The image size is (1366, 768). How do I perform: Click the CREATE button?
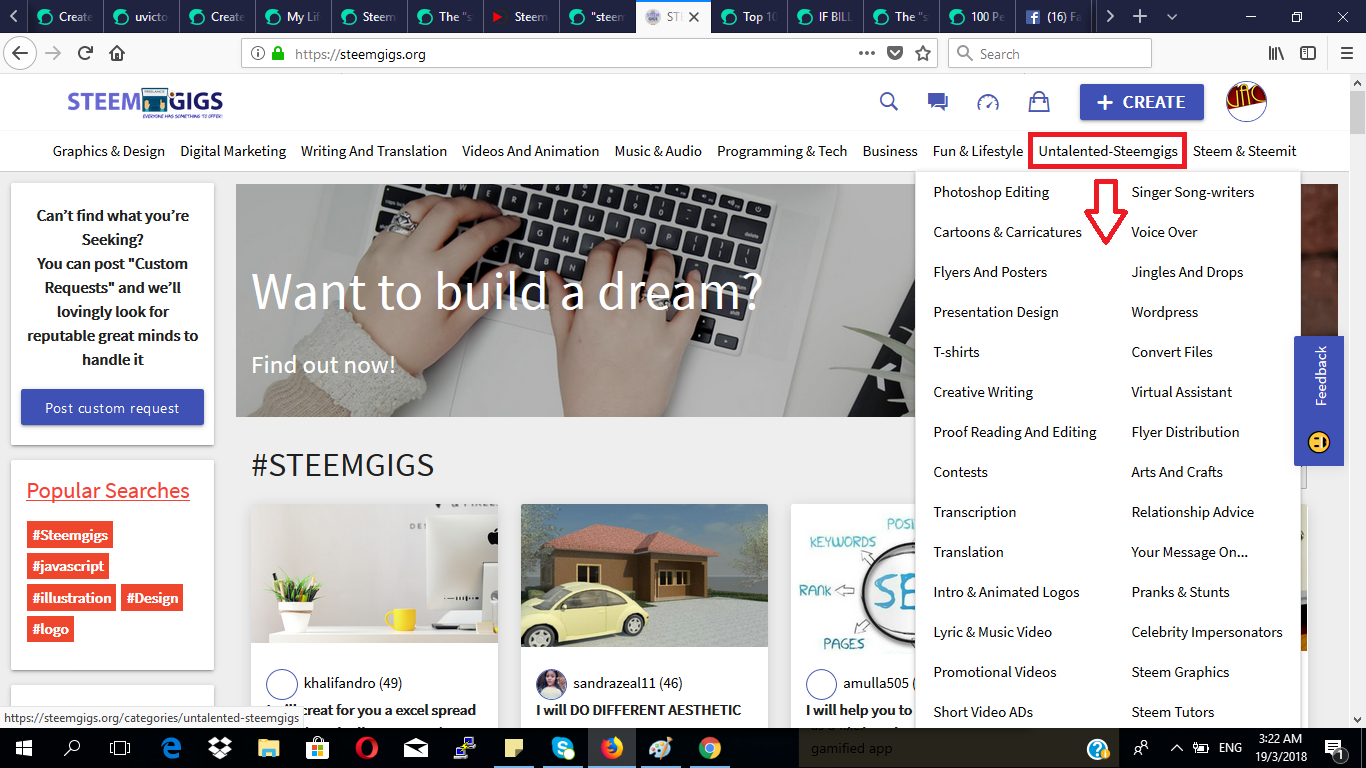coord(1141,102)
